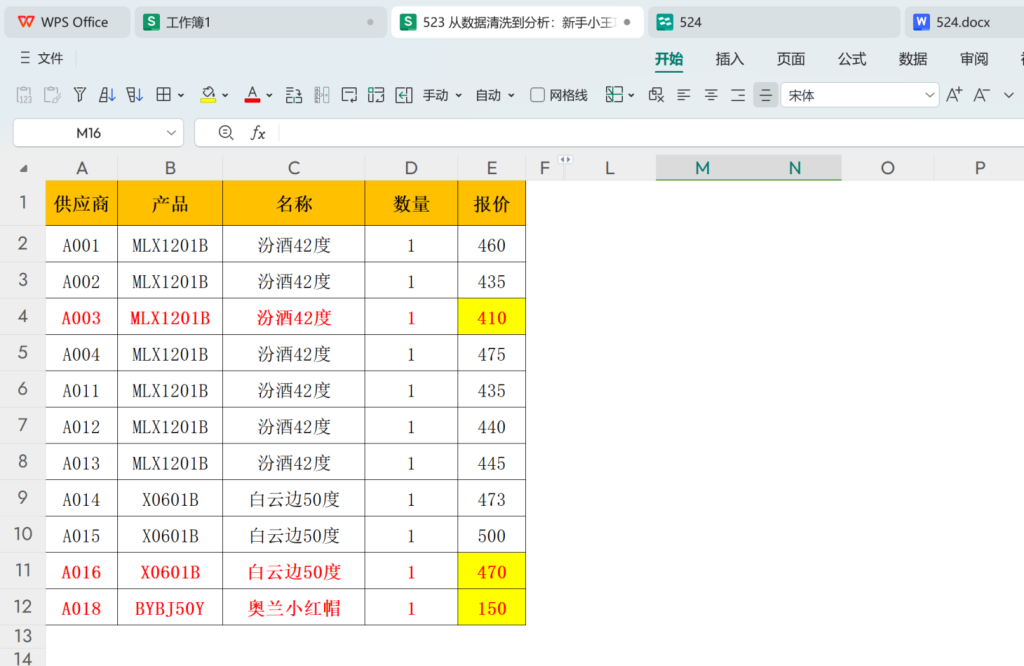Click the freeze panes grid icon

tap(614, 95)
